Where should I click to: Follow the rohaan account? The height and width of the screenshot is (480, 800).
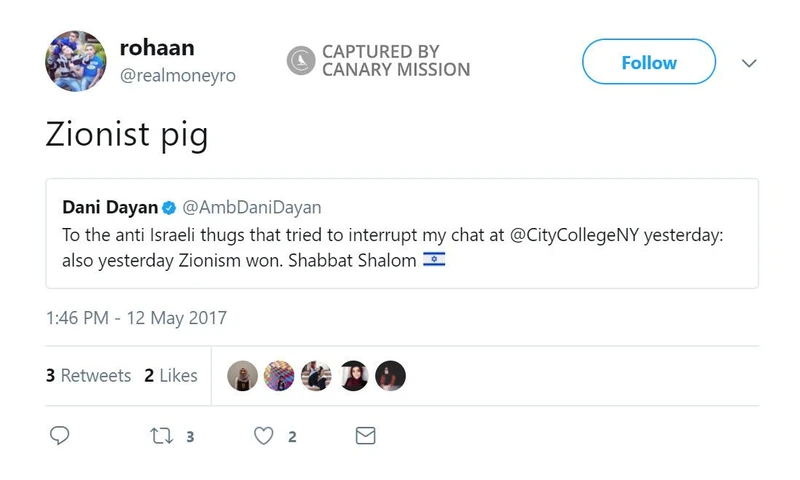click(x=648, y=62)
